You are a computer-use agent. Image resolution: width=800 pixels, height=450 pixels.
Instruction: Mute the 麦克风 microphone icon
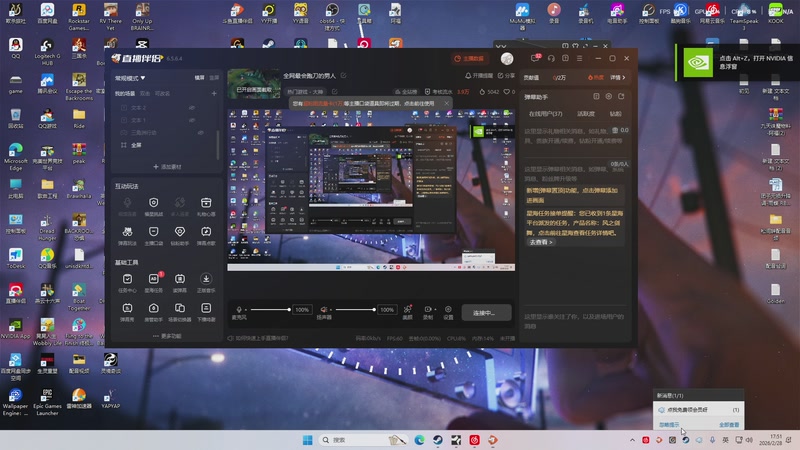(238, 309)
